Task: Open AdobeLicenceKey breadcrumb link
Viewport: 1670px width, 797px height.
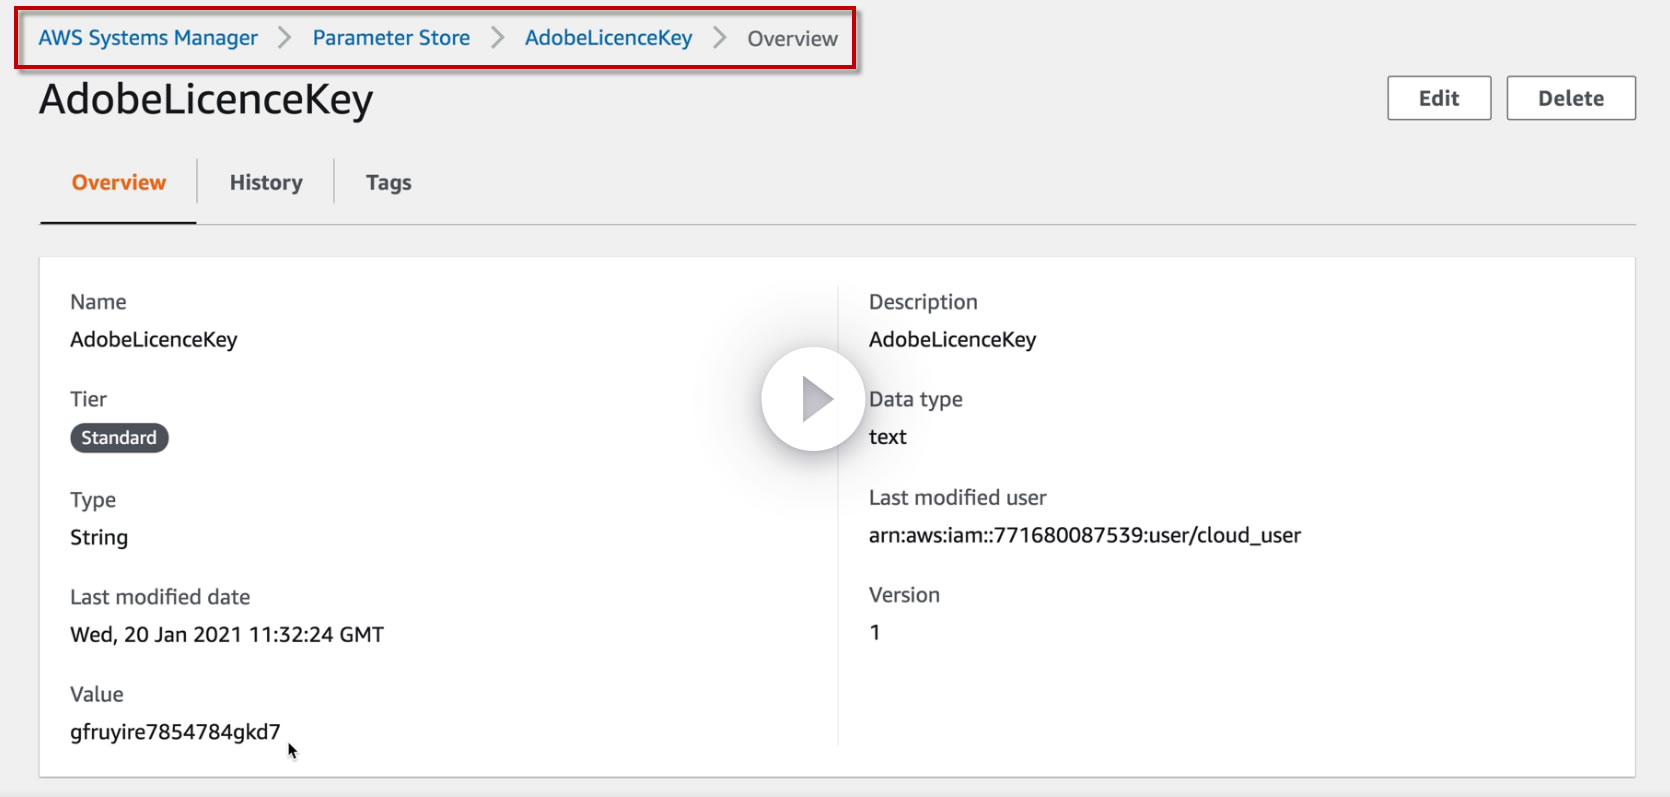Action: (x=608, y=38)
